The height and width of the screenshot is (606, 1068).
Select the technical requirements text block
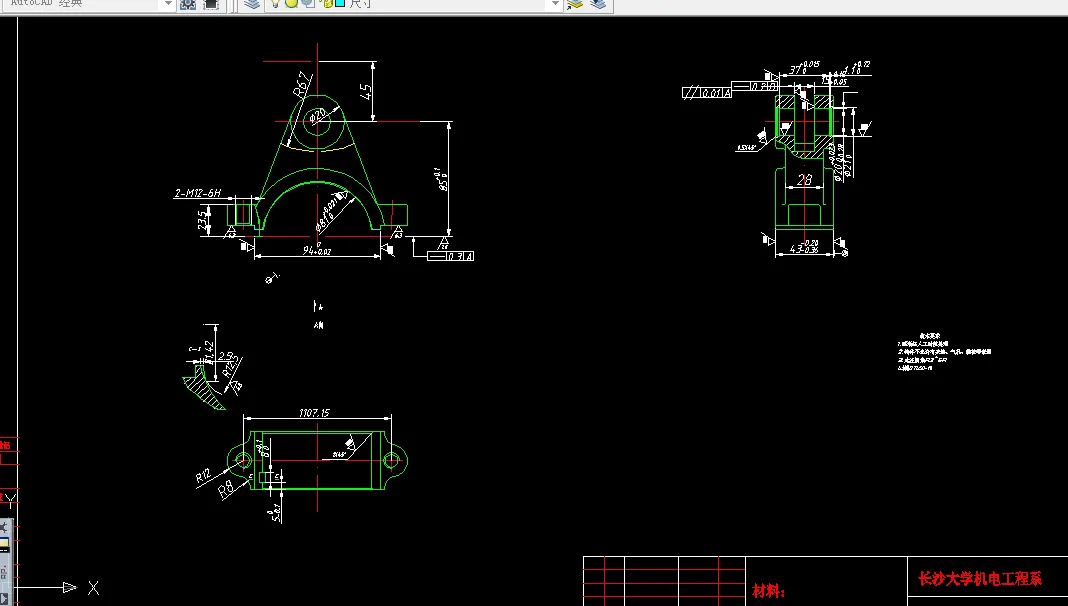pyautogui.click(x=944, y=352)
